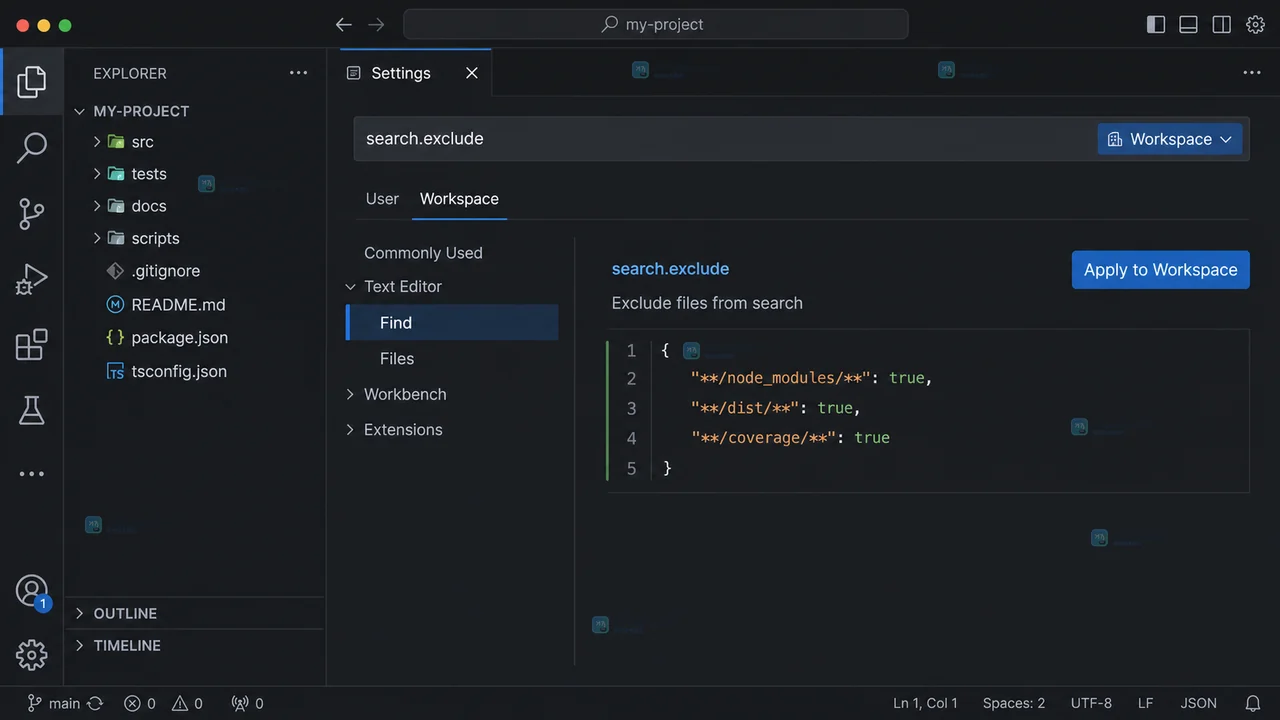Go forward with the right arrow

376,24
